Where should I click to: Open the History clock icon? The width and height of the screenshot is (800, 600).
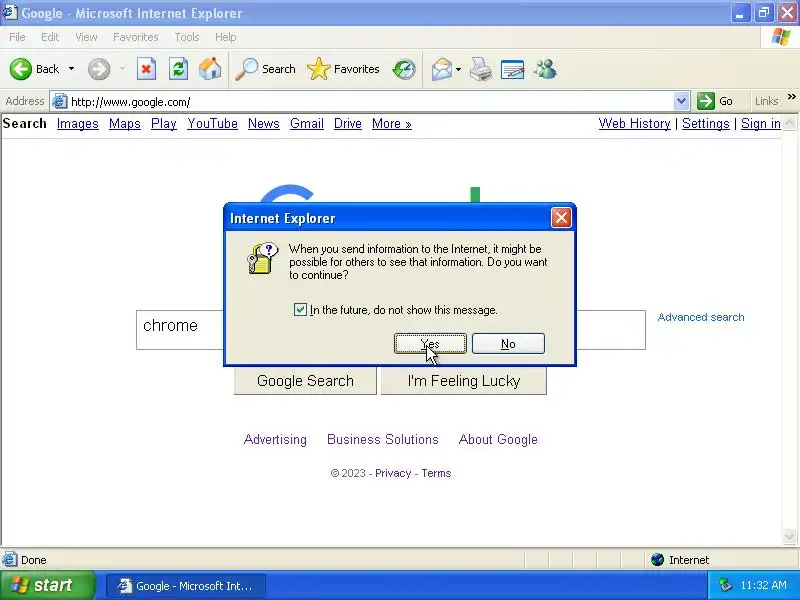[x=404, y=69]
